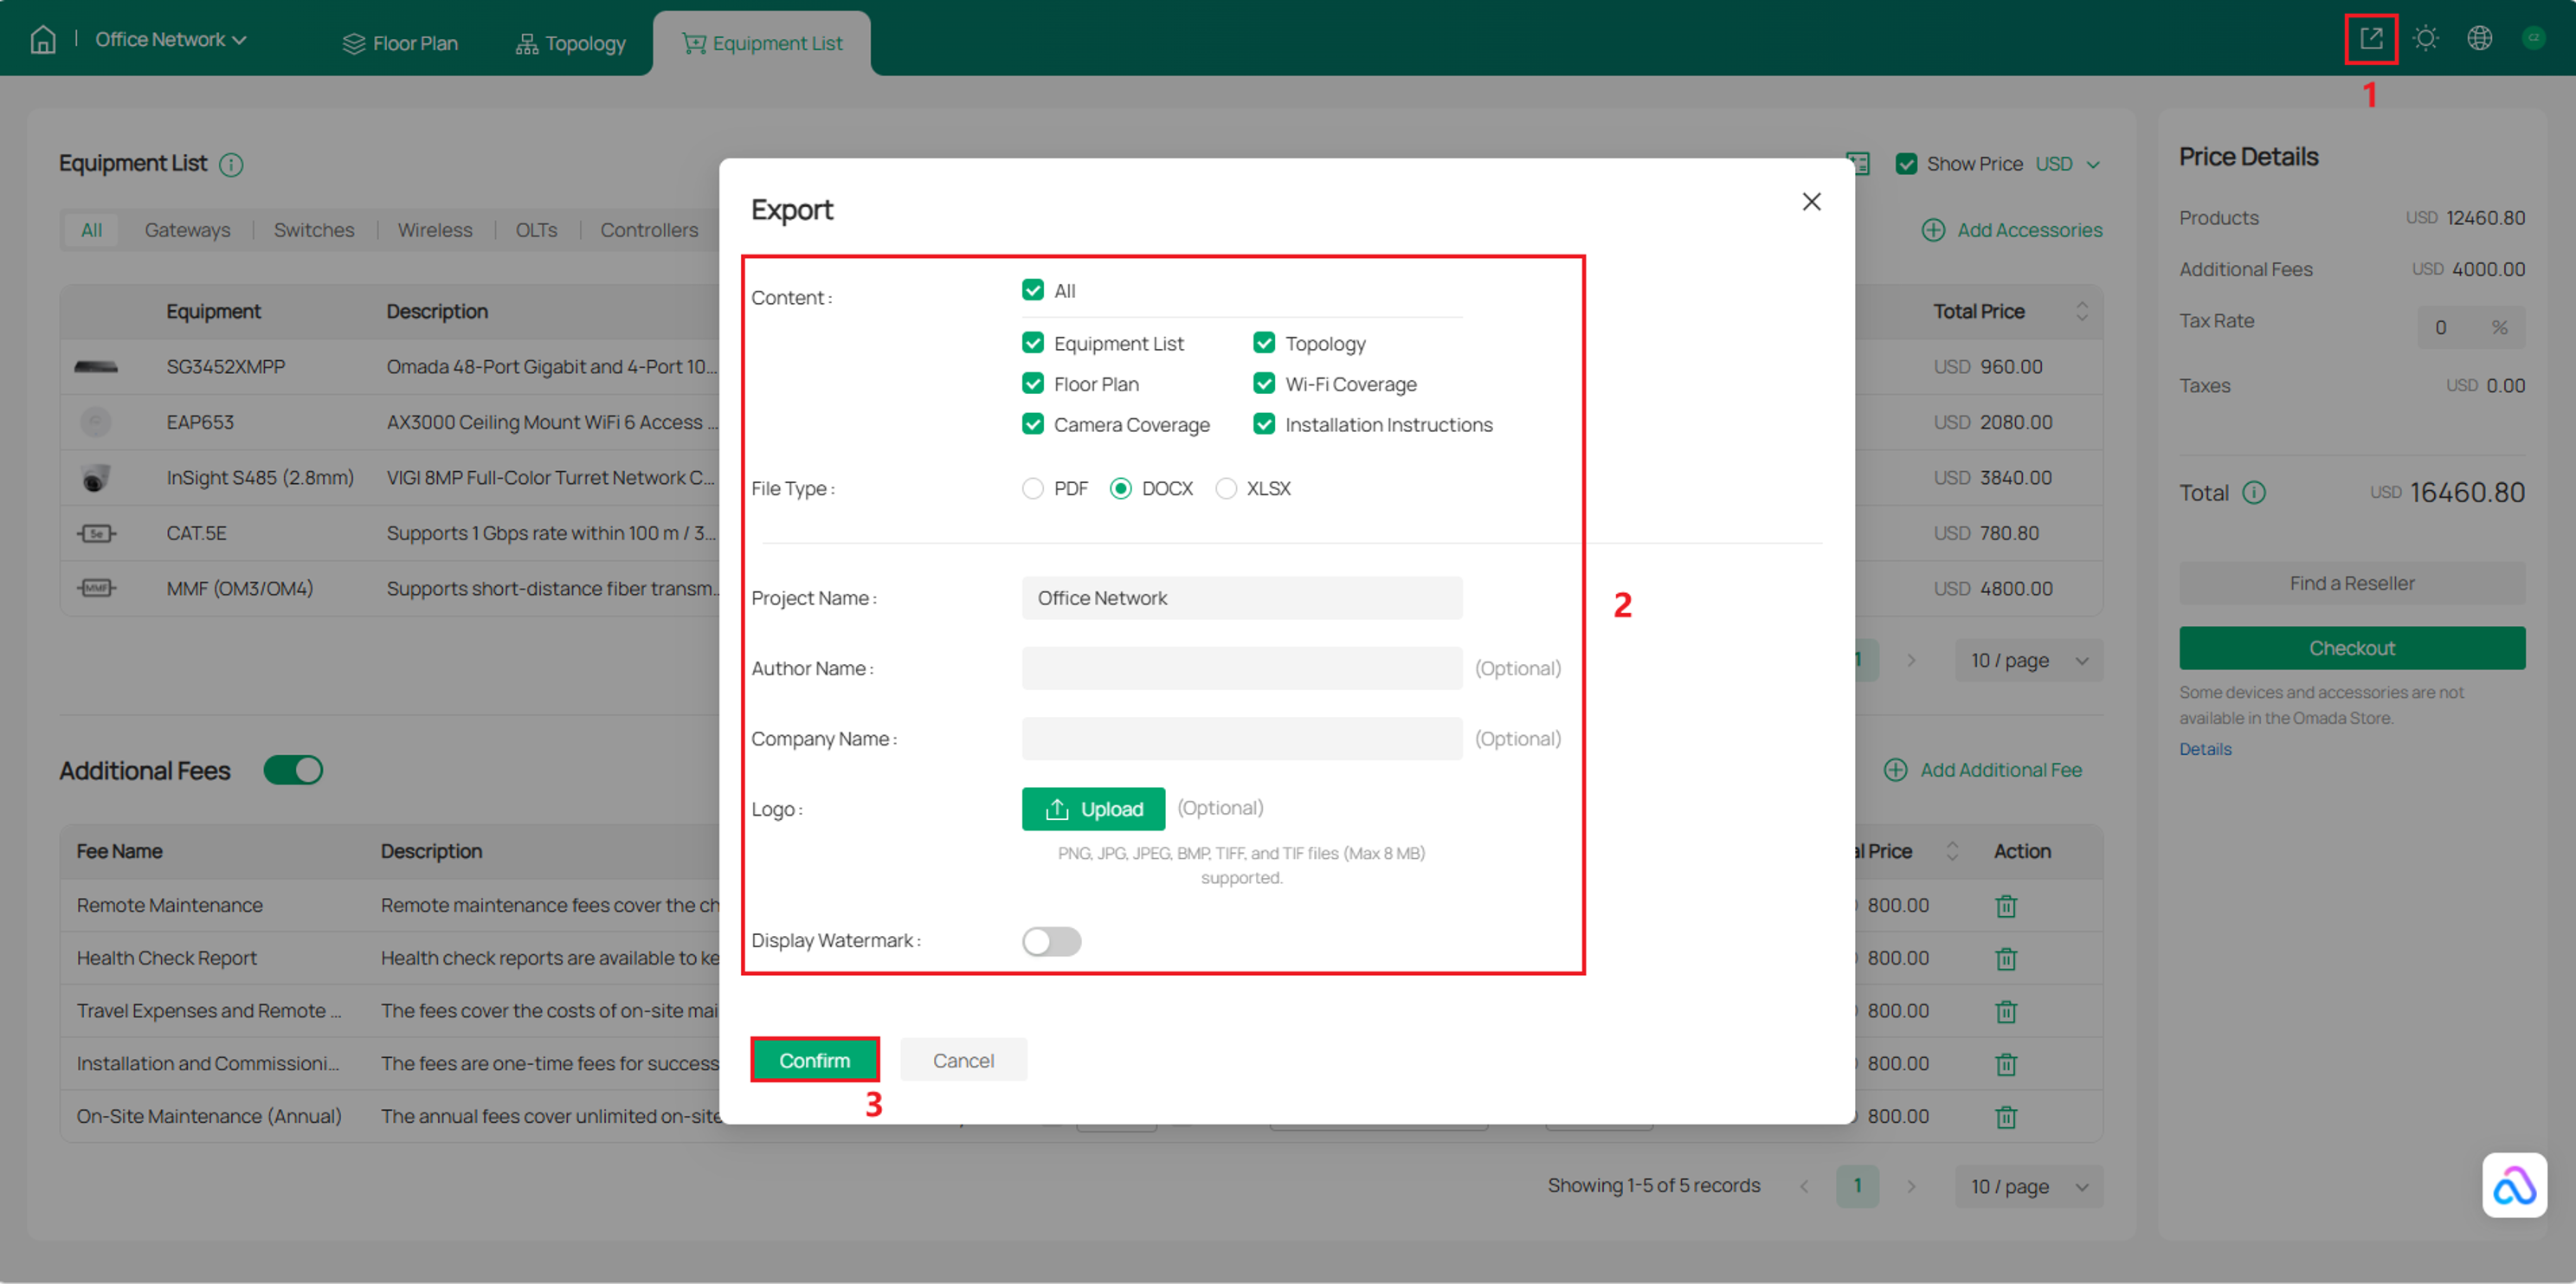Image resolution: width=2576 pixels, height=1284 pixels.
Task: Click the MMF fiber cable icon
Action: tap(96, 589)
